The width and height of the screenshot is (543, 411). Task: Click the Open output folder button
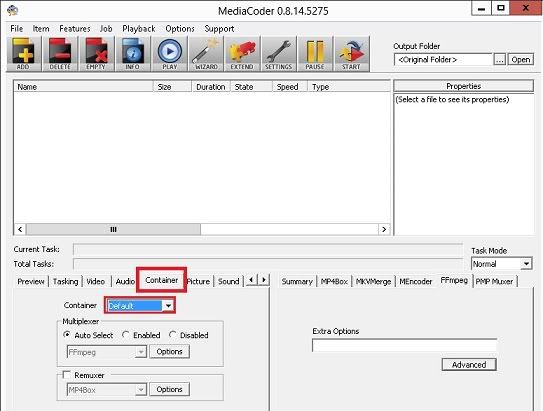(x=520, y=60)
